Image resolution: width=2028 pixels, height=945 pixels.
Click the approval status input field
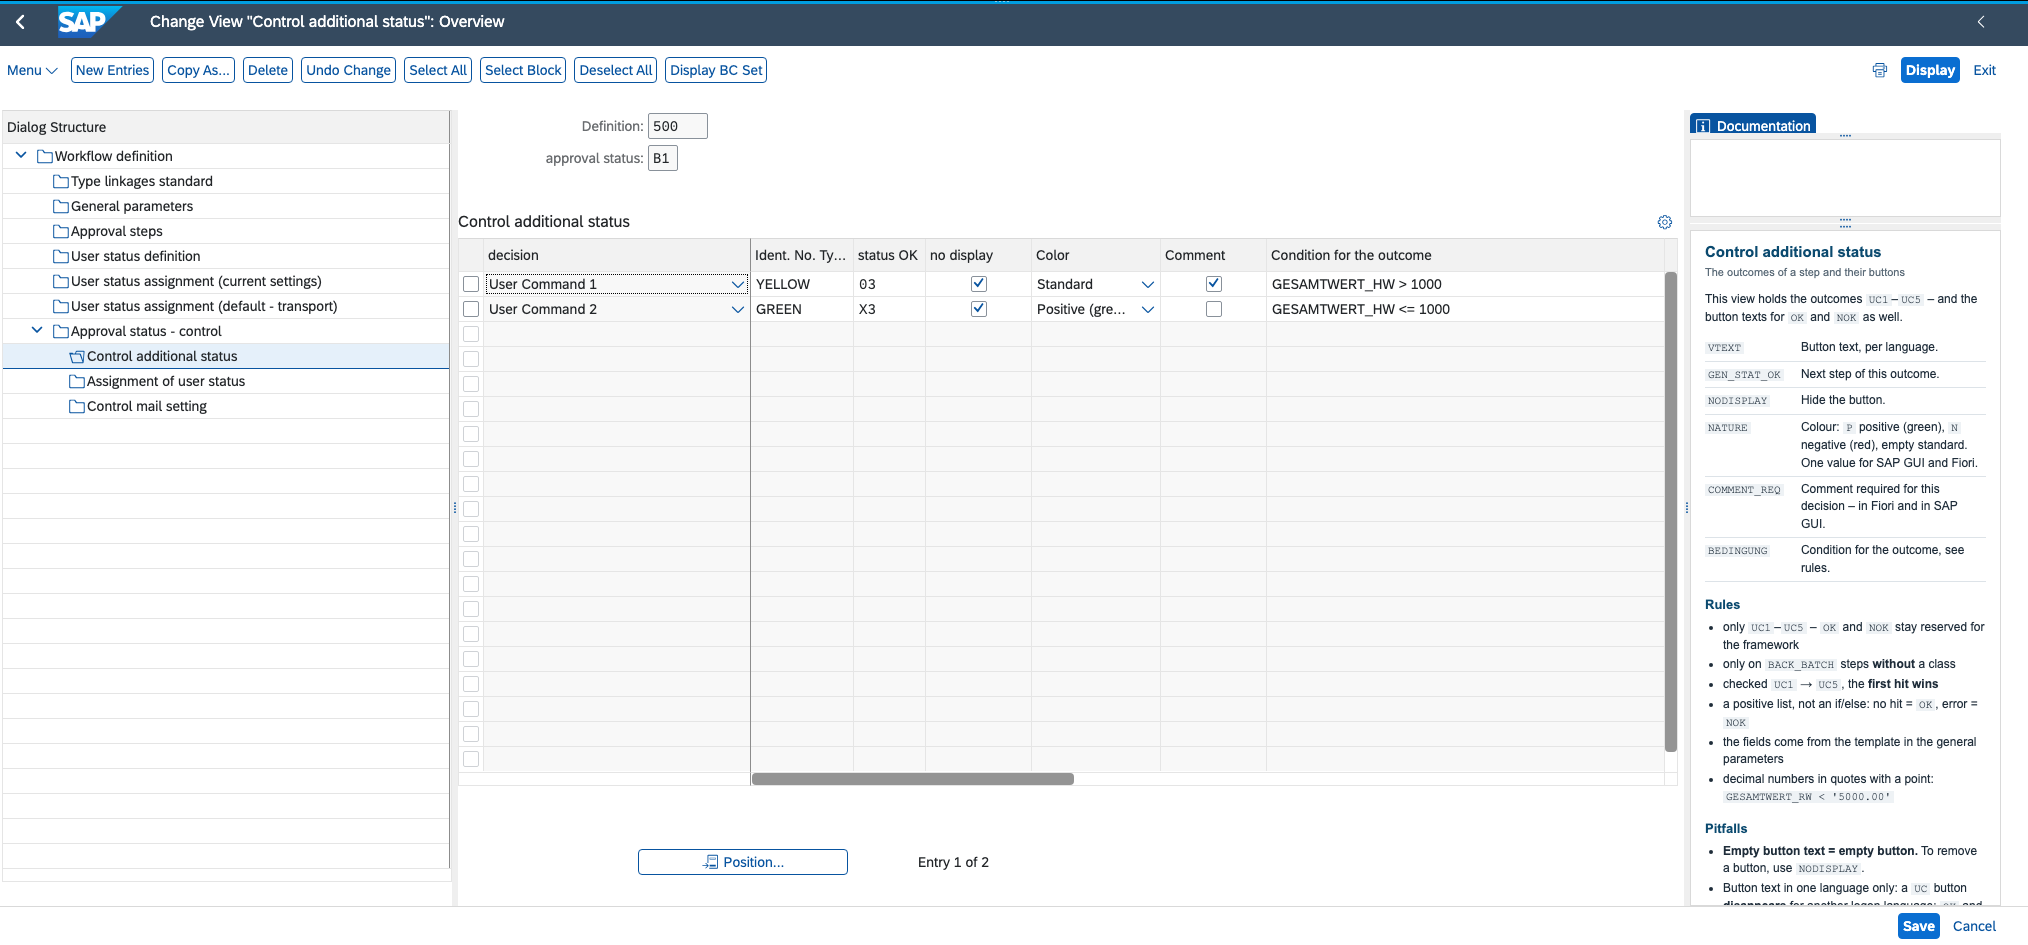coord(663,158)
